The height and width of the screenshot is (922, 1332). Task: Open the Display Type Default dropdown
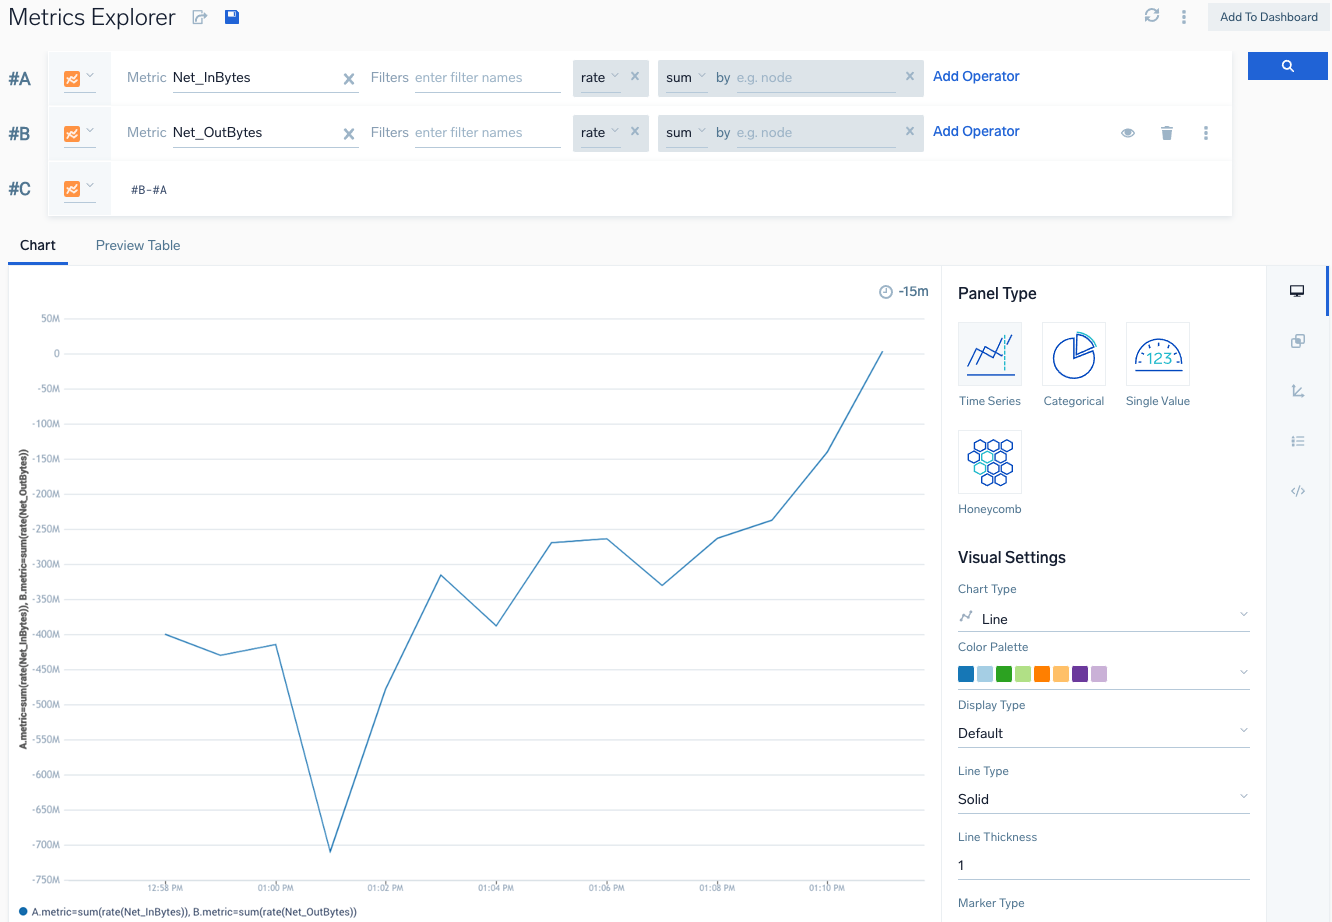(x=1103, y=733)
